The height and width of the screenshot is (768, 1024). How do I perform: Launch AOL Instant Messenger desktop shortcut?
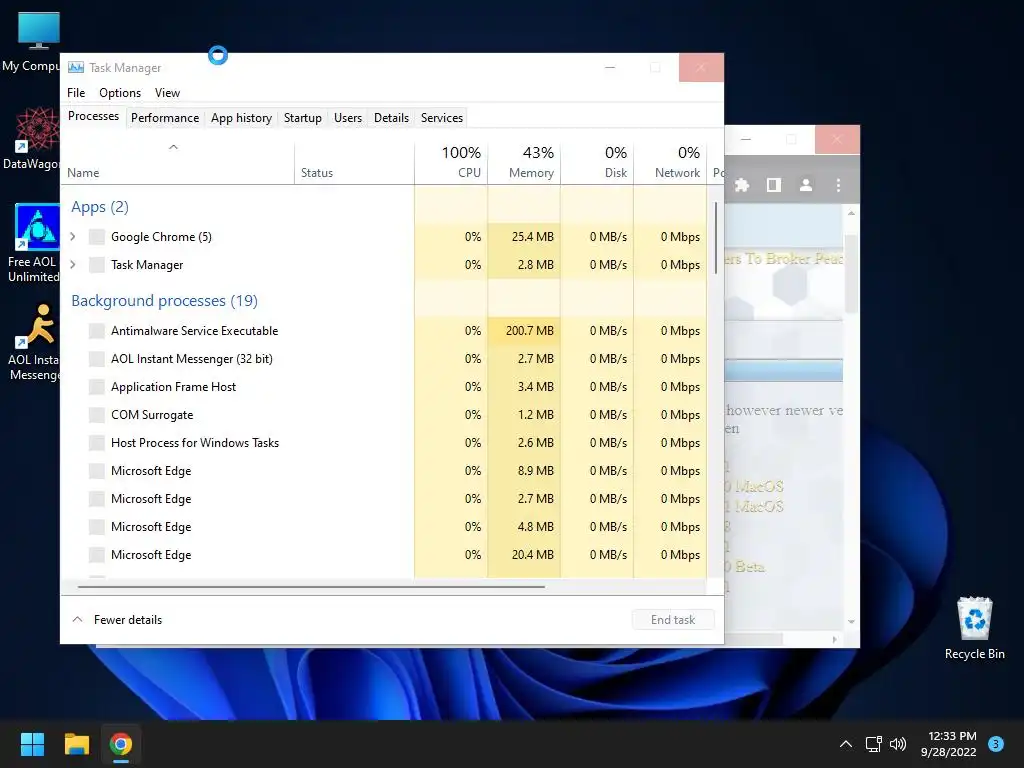38,342
